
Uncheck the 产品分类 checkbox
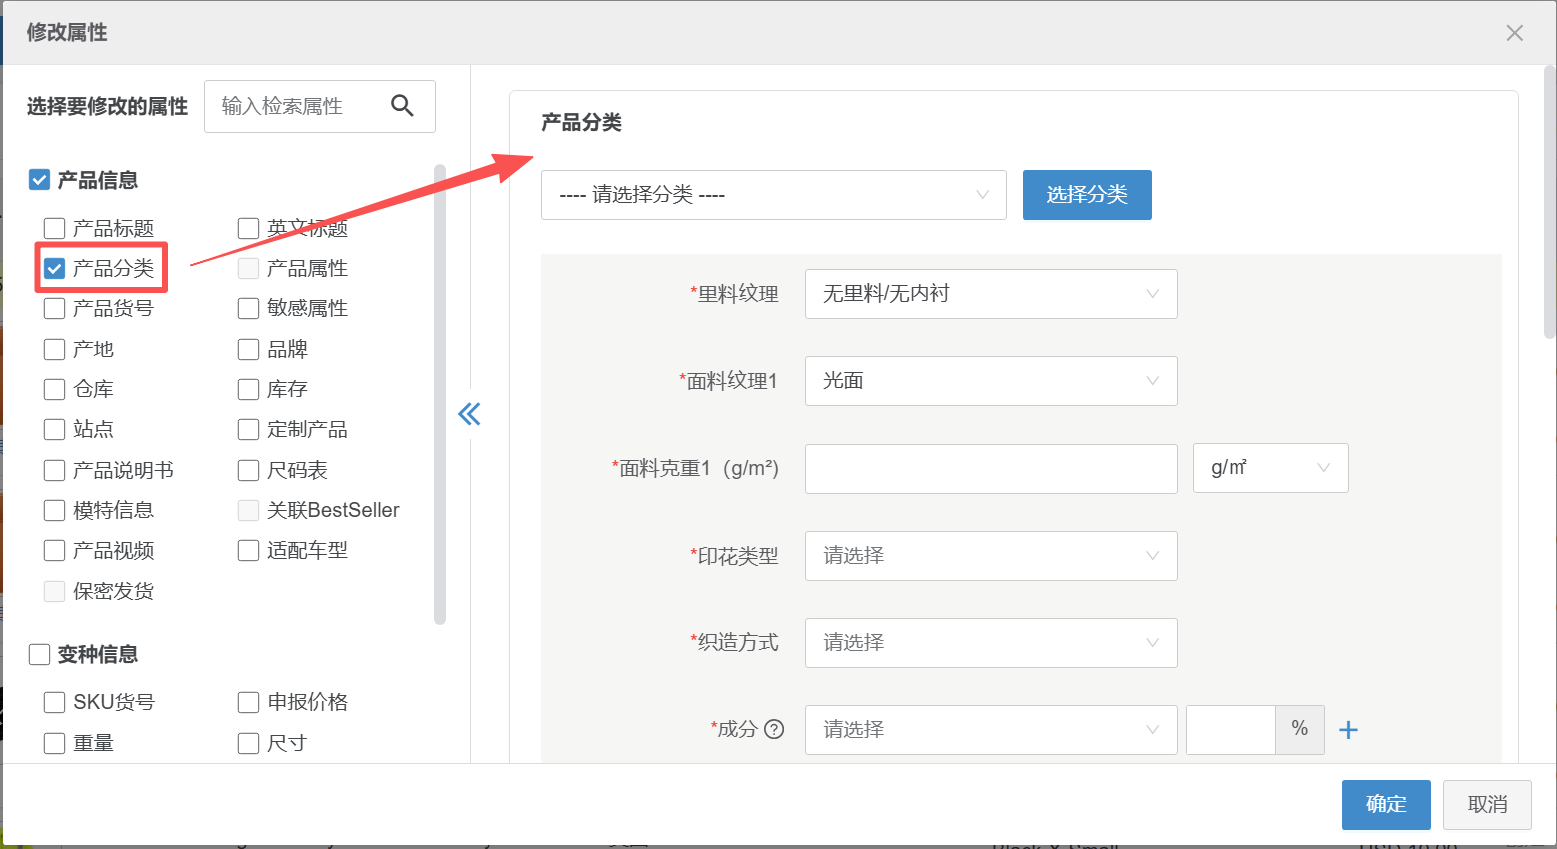[54, 267]
